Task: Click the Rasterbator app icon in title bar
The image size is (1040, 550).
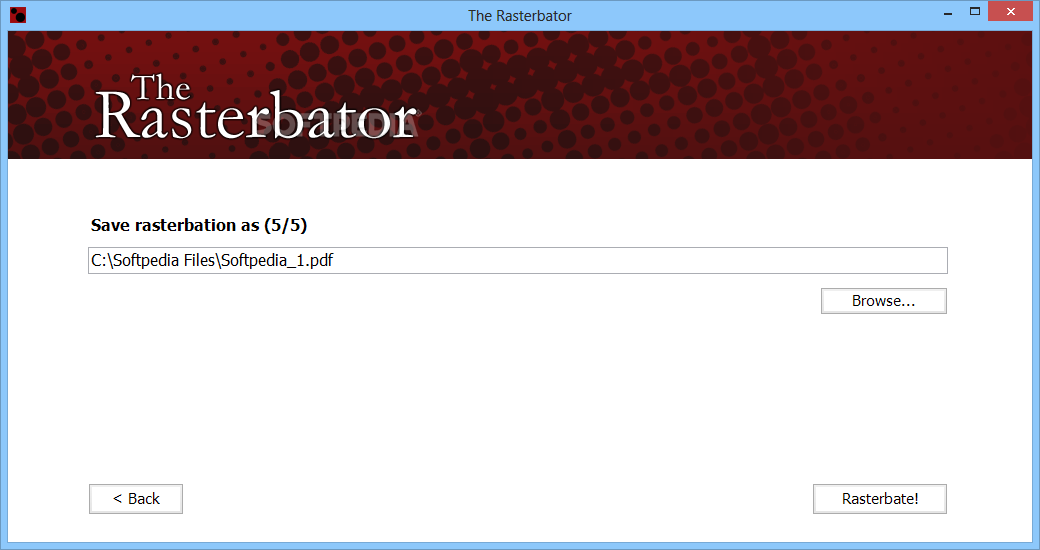Action: (18, 15)
